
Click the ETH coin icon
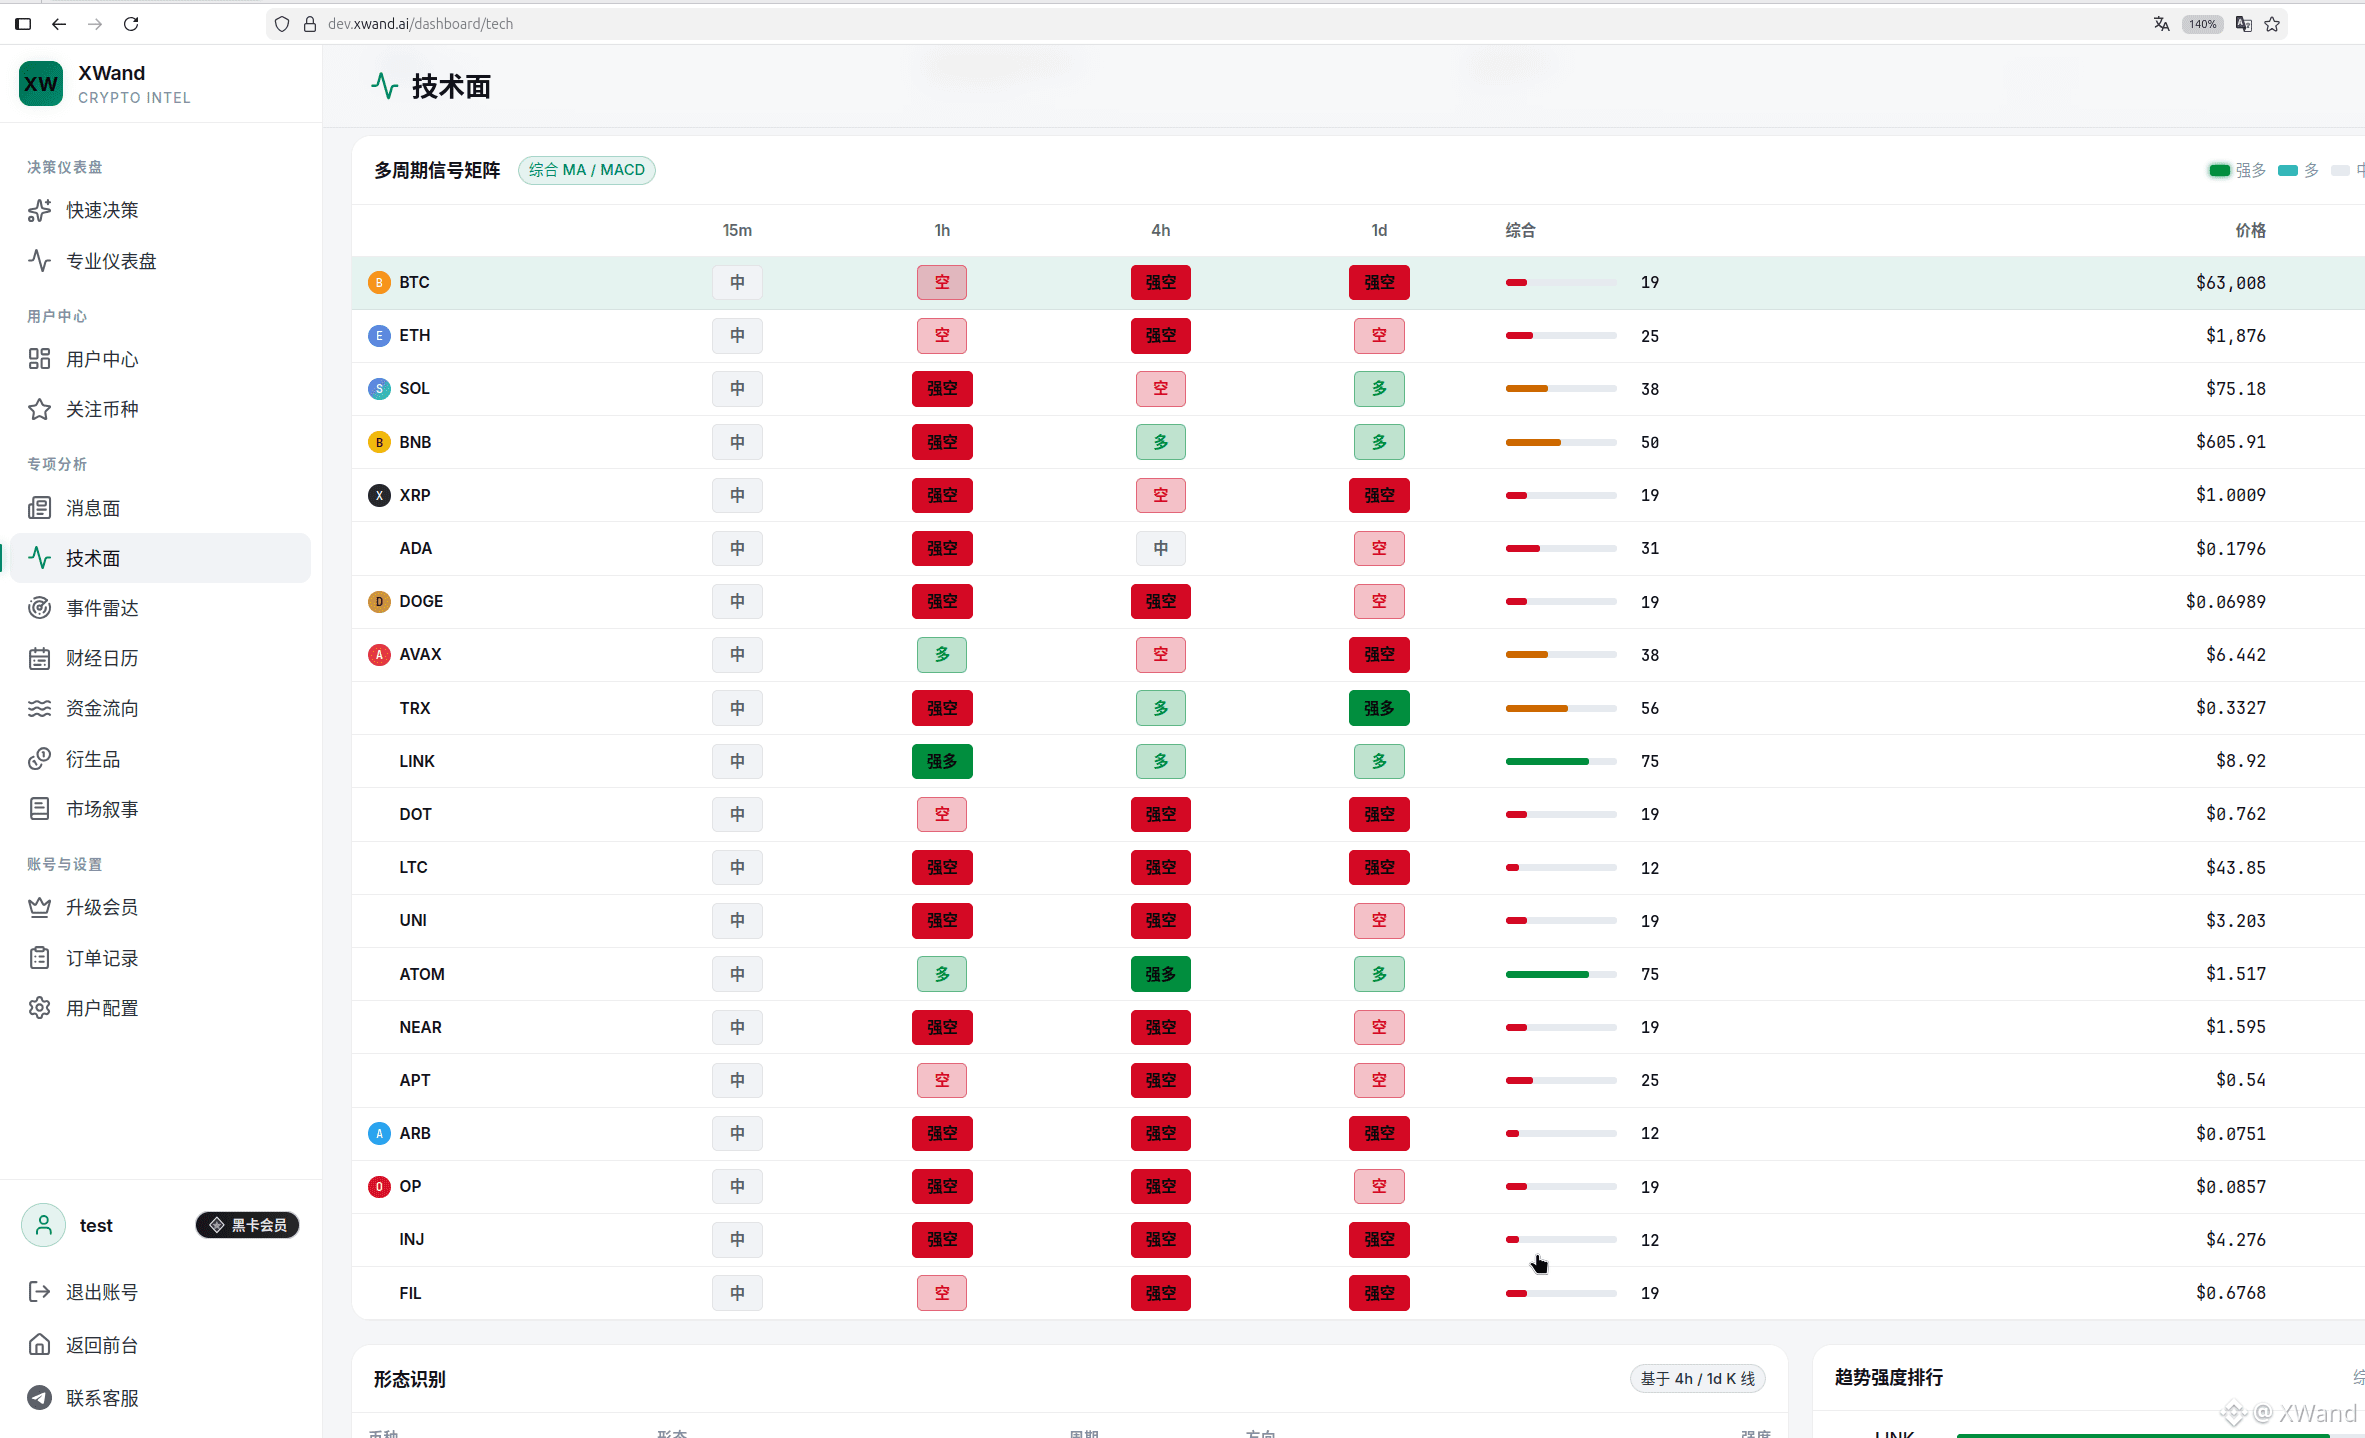point(379,336)
